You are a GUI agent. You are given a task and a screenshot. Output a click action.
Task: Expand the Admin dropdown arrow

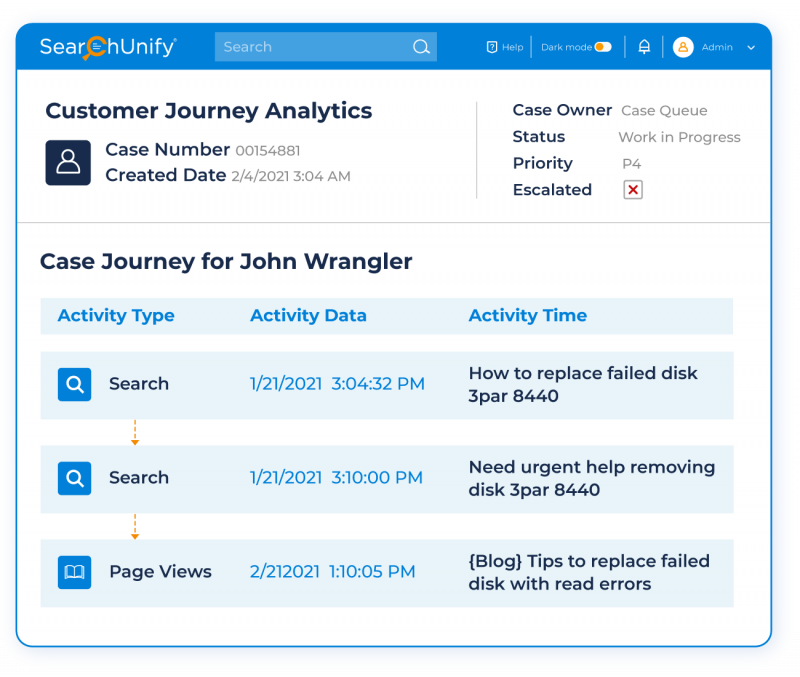pos(751,47)
